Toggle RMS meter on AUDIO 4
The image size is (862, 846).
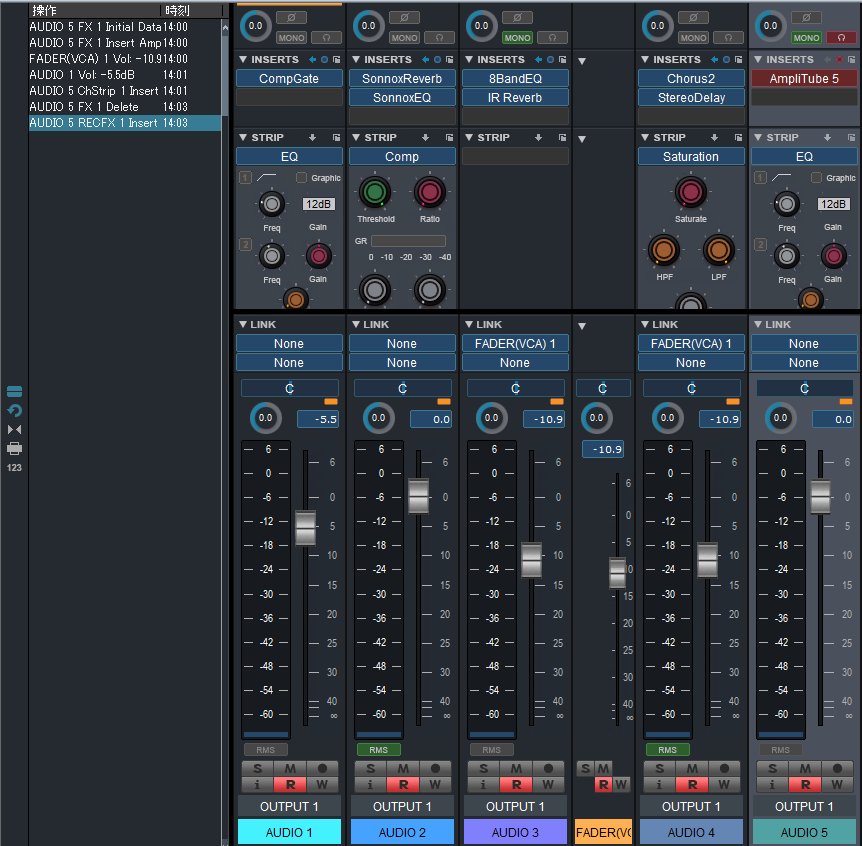pyautogui.click(x=666, y=749)
